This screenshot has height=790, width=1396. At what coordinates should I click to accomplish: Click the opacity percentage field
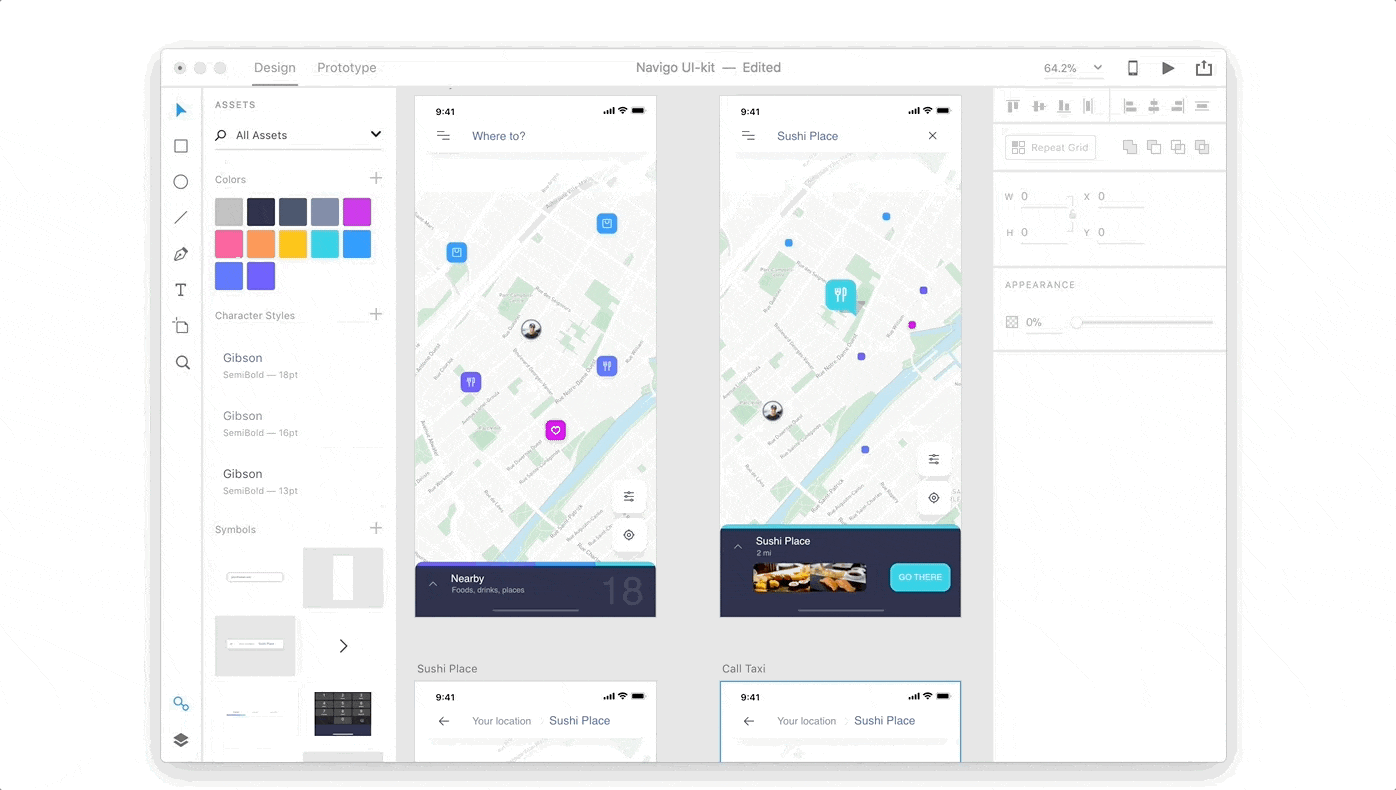click(x=1043, y=322)
